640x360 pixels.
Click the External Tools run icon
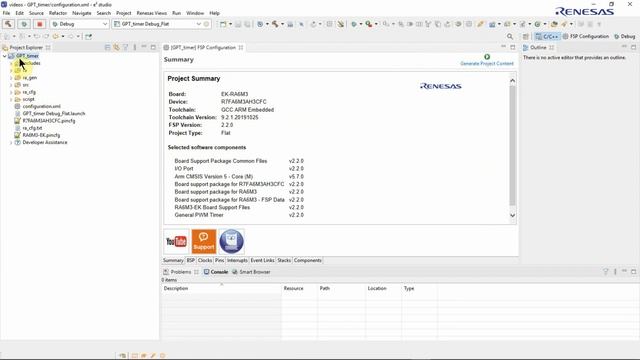(369, 24)
